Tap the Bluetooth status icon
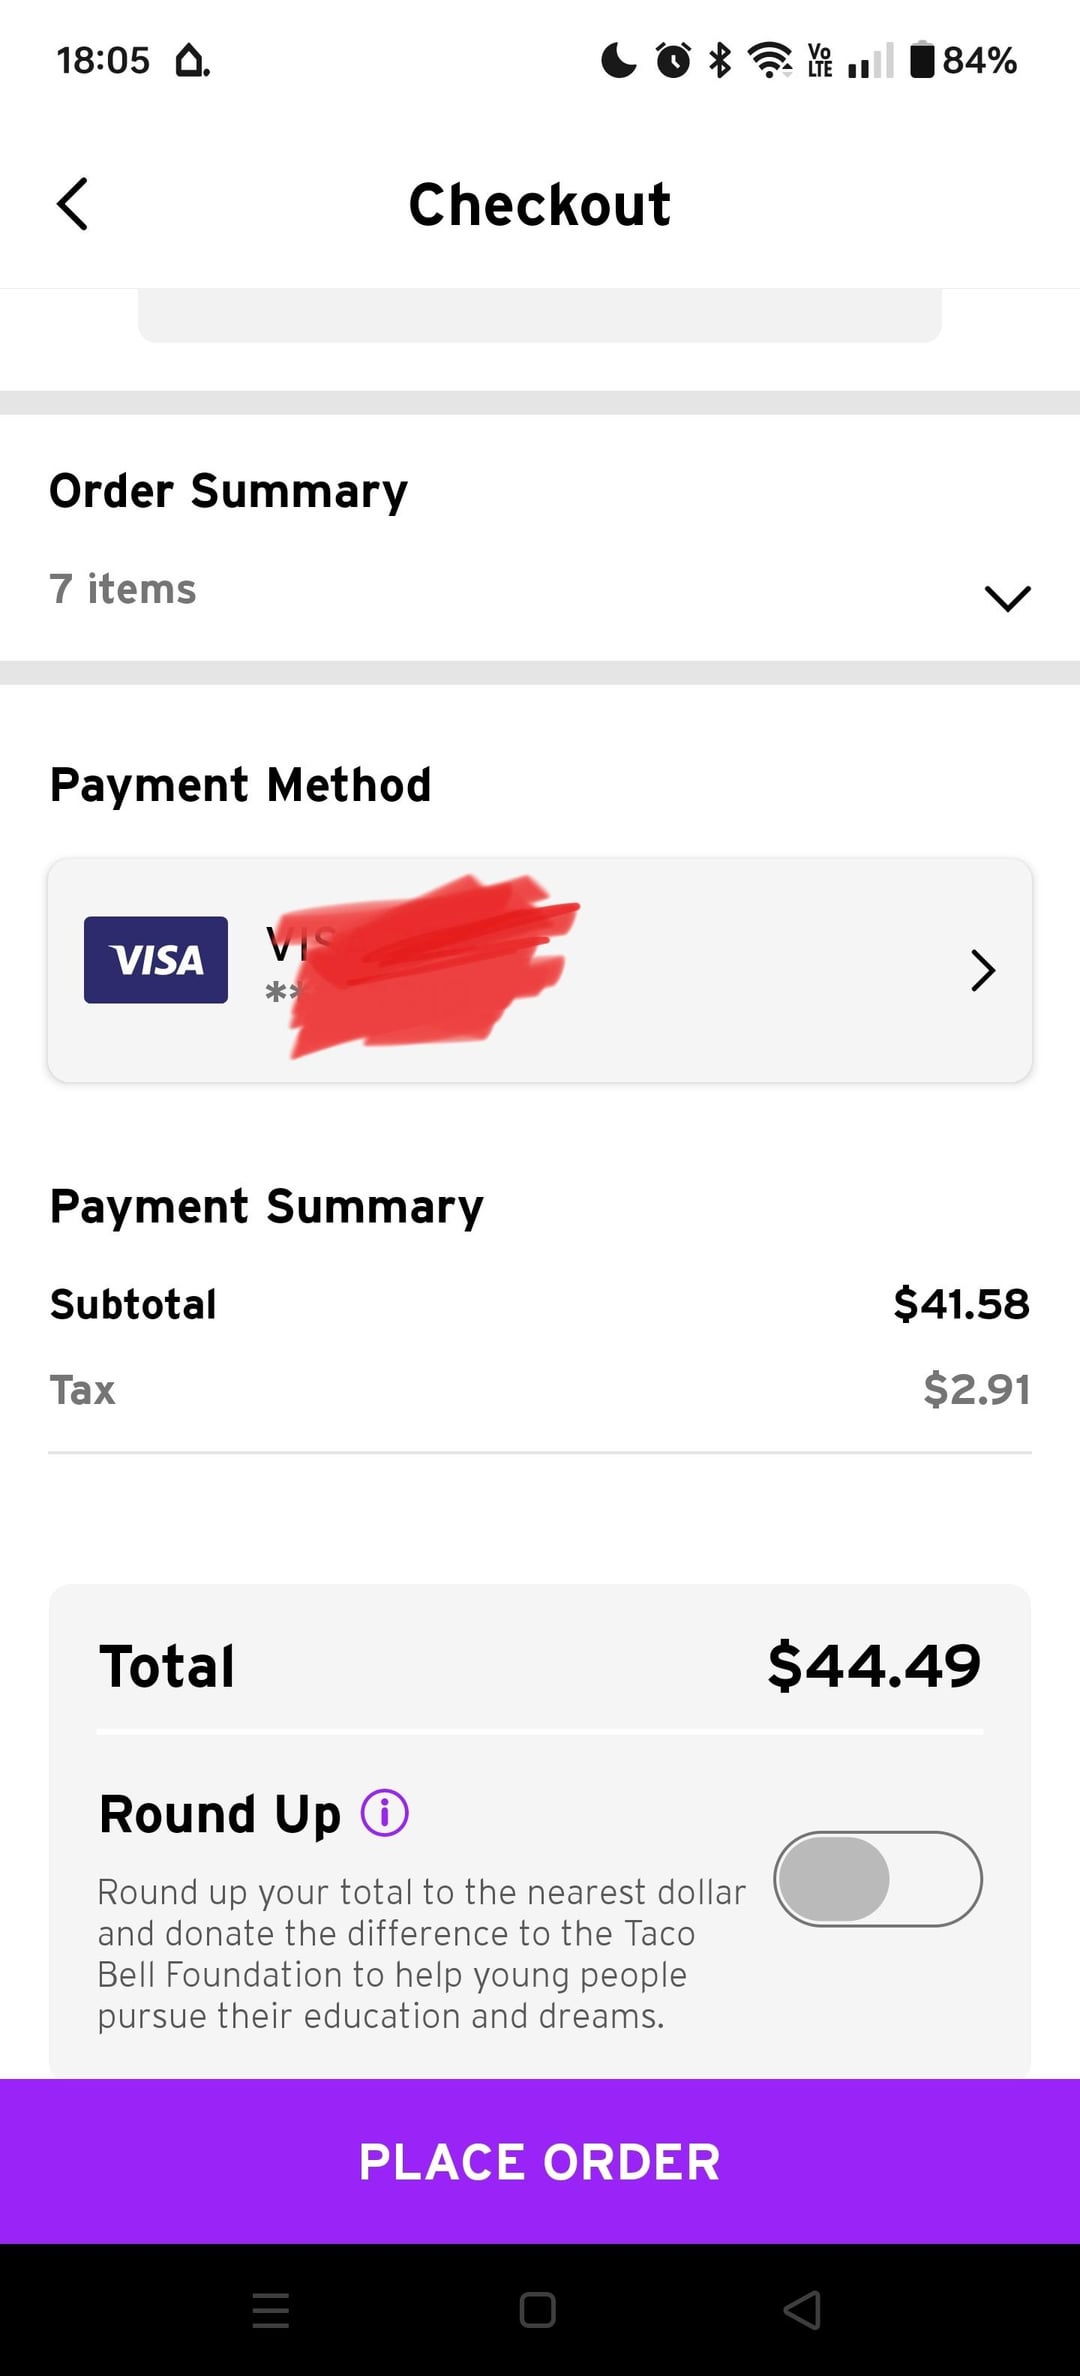 click(720, 60)
